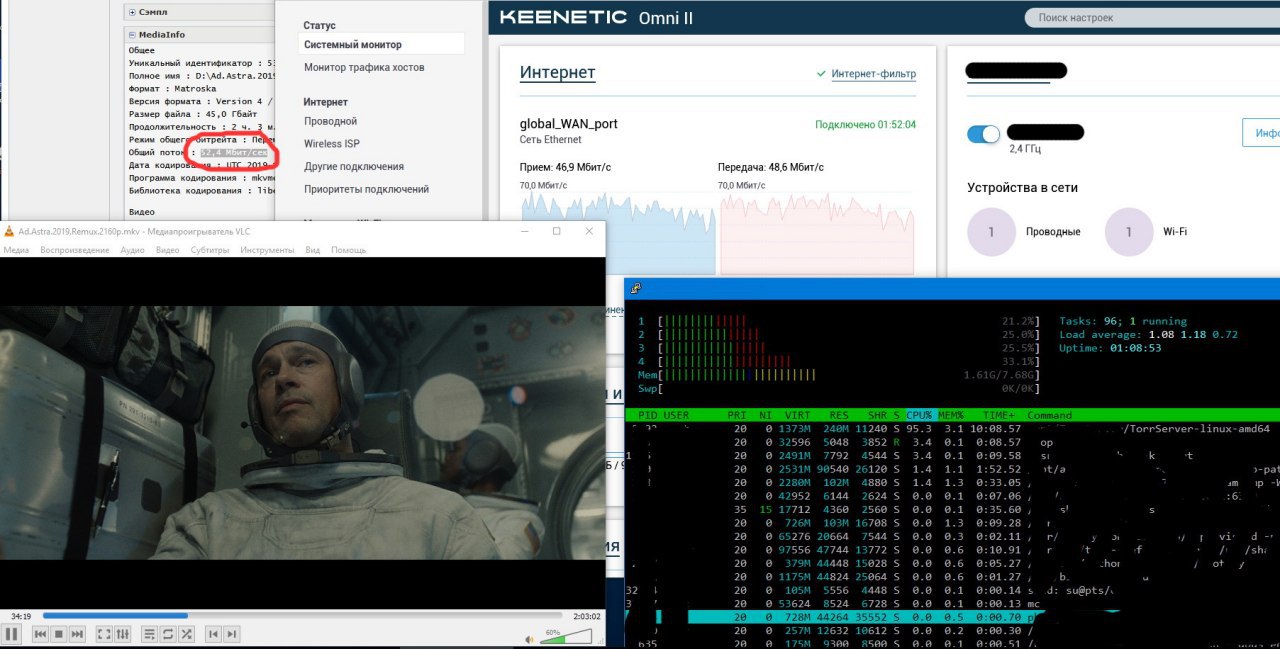1280x649 pixels.
Task: Open Другие подключения page
Action: pos(354,167)
